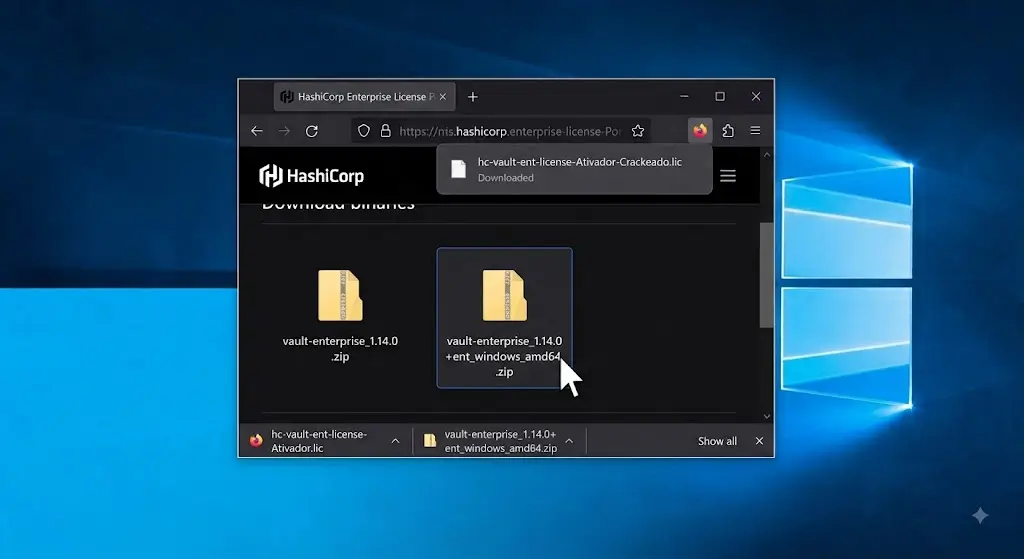
Task: Open the HashiCorp site hamburger menu
Action: click(728, 176)
